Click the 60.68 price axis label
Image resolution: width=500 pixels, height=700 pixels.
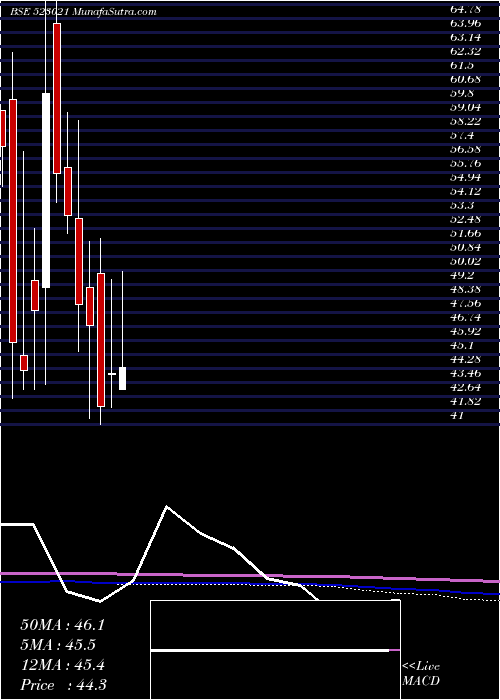(x=465, y=79)
